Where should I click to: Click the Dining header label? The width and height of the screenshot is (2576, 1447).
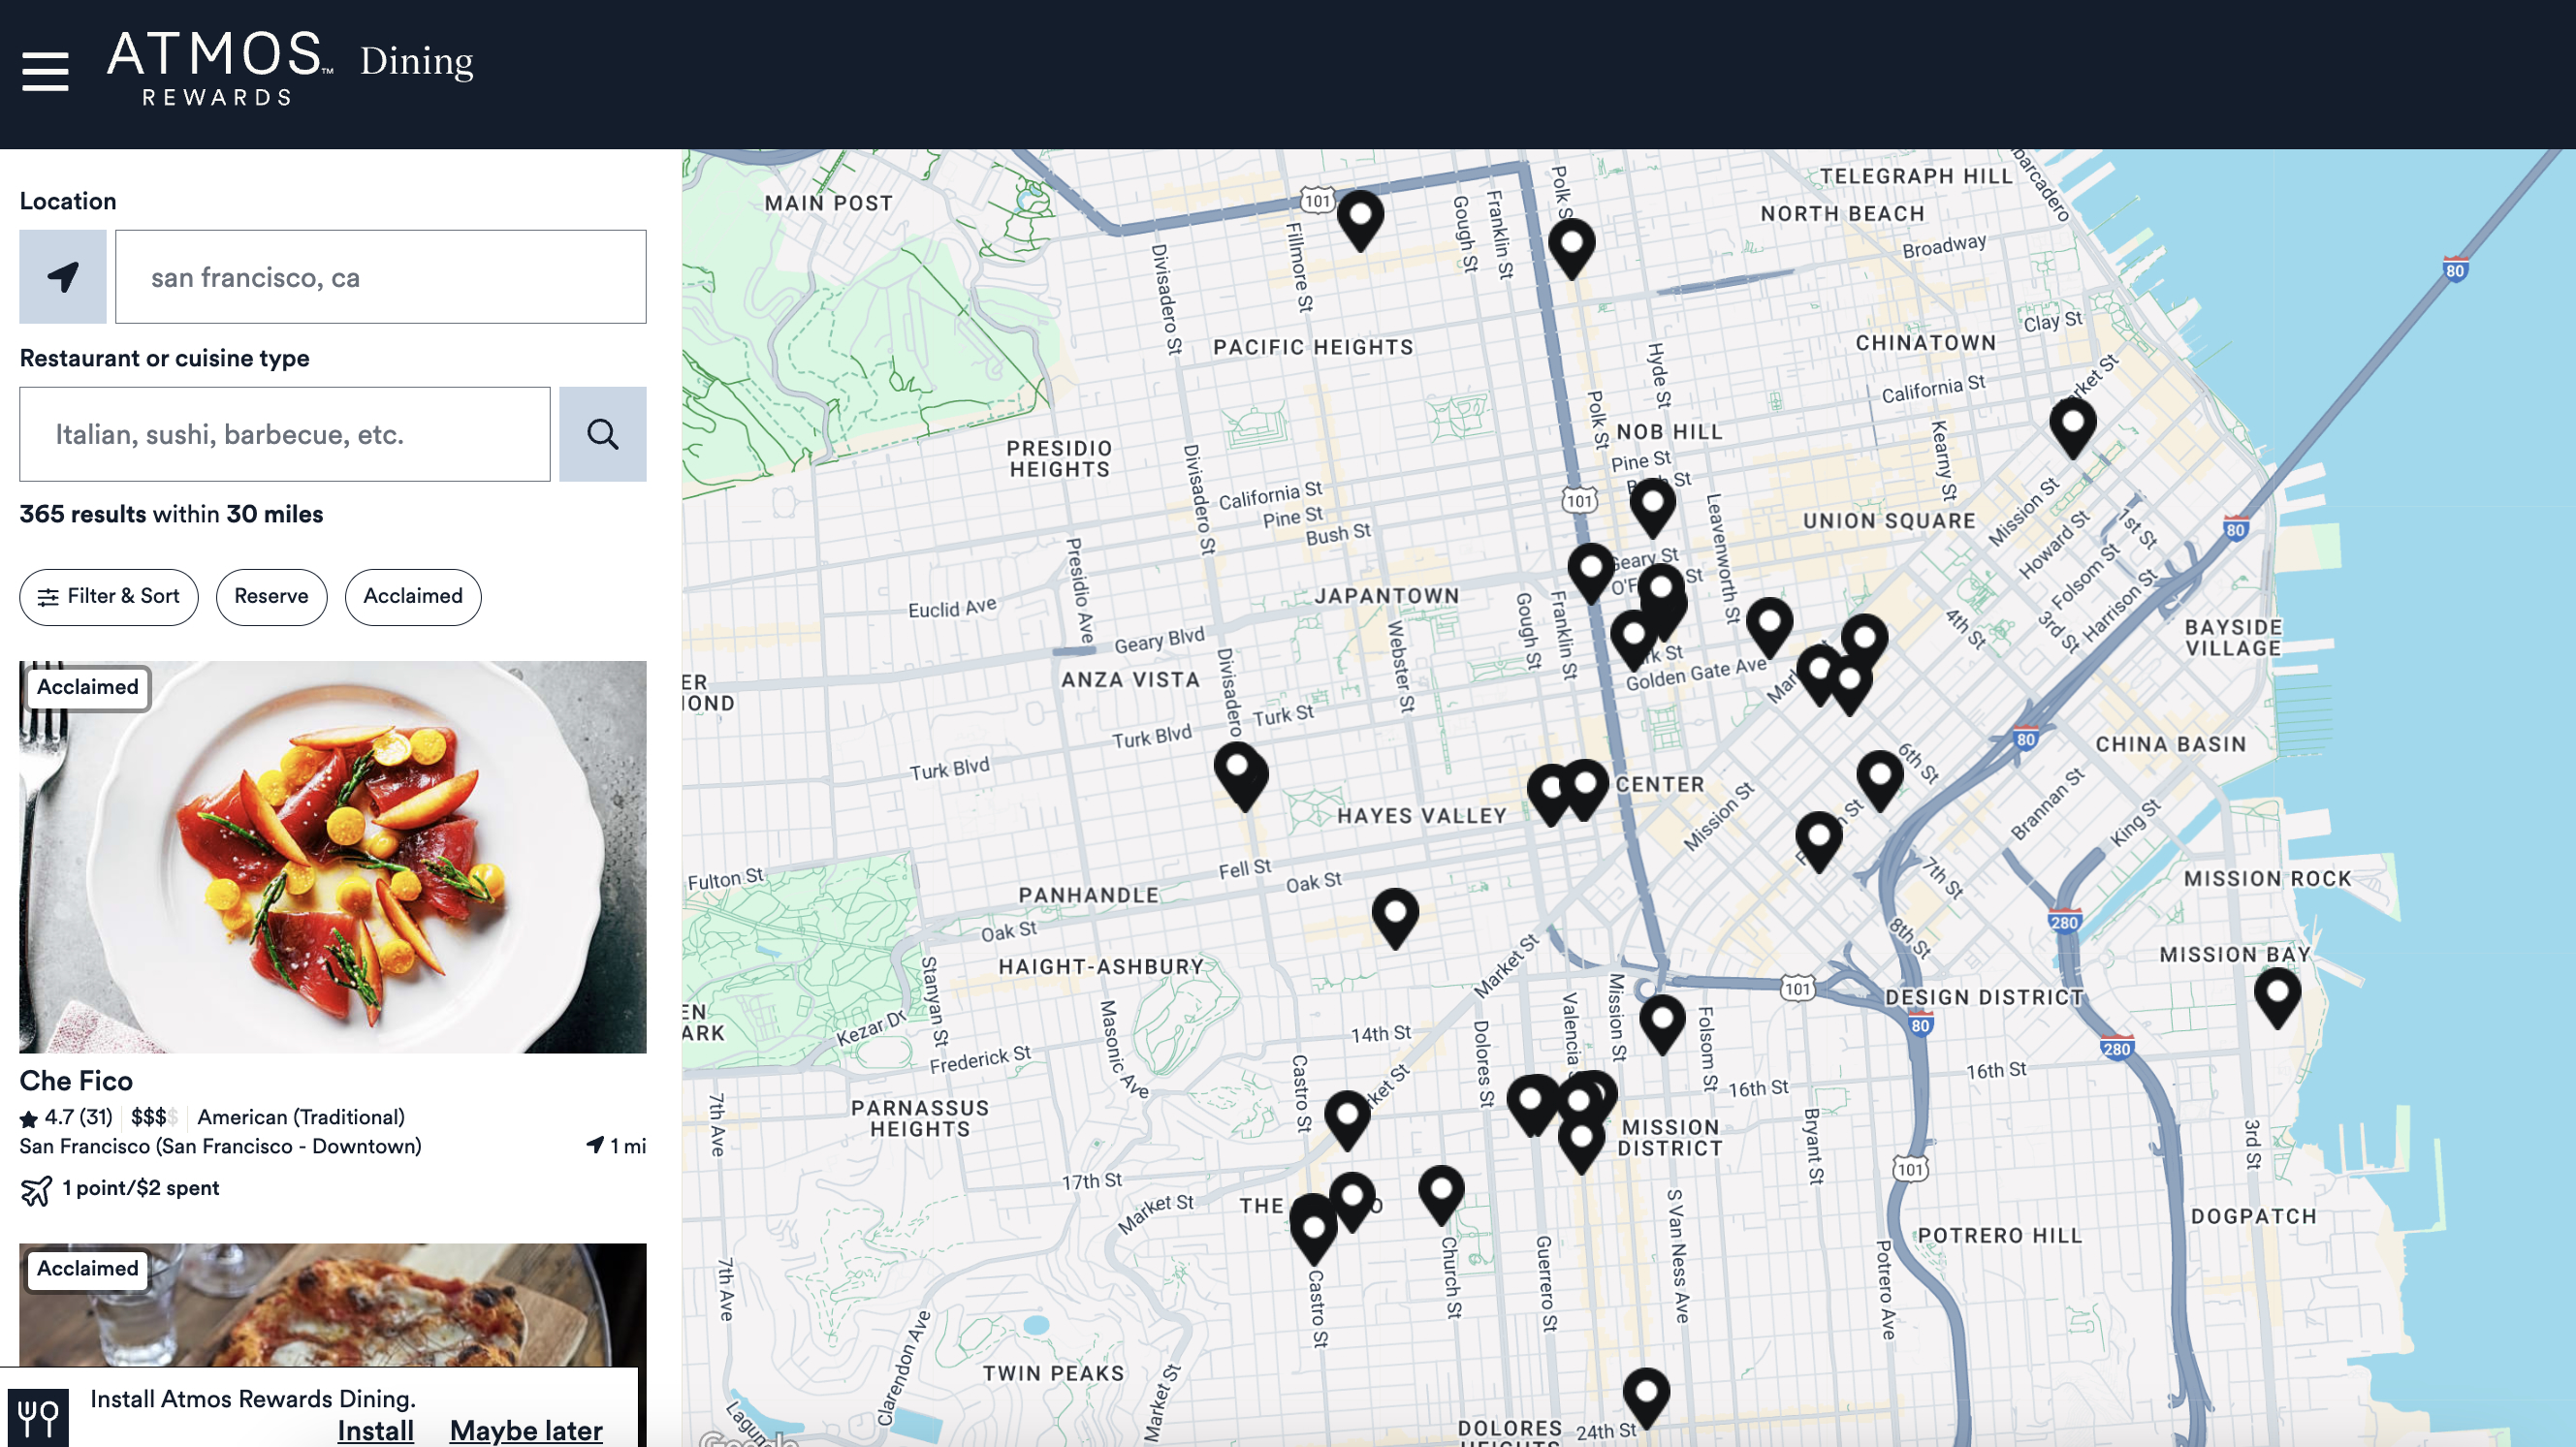click(416, 61)
